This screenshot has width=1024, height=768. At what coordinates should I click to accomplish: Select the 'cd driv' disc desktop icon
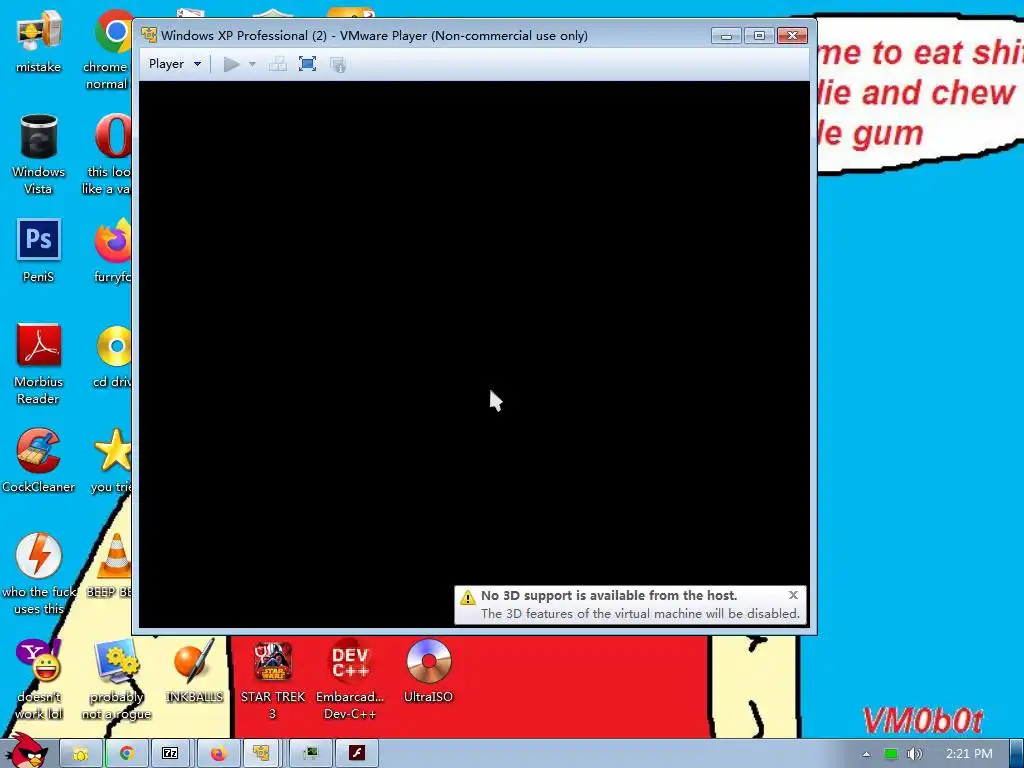pos(112,357)
